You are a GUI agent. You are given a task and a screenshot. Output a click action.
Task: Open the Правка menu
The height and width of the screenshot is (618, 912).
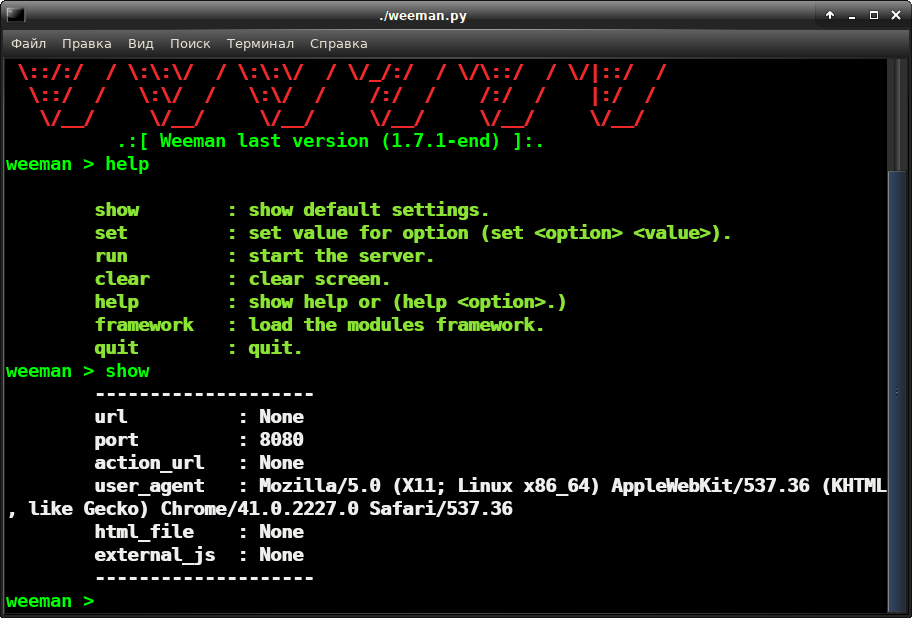[x=87, y=43]
